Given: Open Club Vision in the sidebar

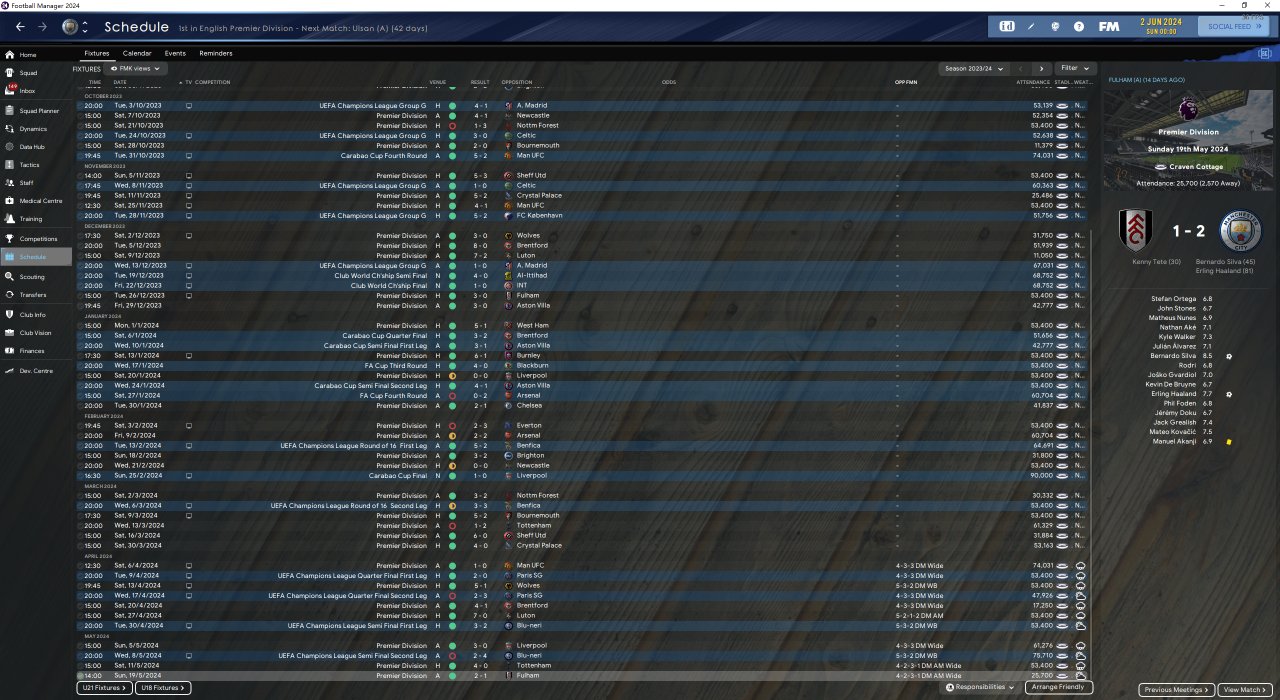Looking at the screenshot, I should click(35, 333).
